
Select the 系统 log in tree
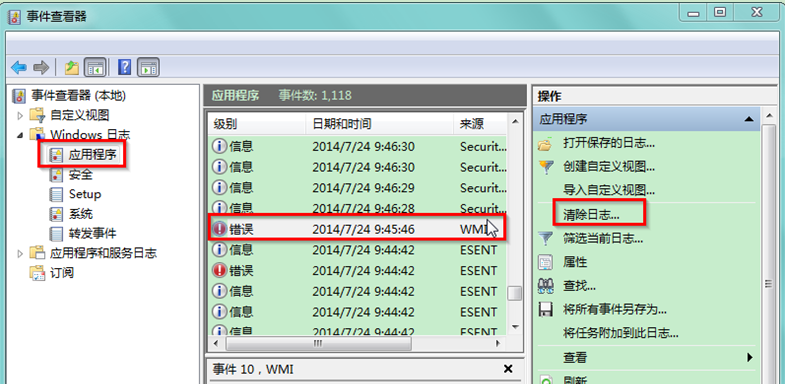coord(81,214)
